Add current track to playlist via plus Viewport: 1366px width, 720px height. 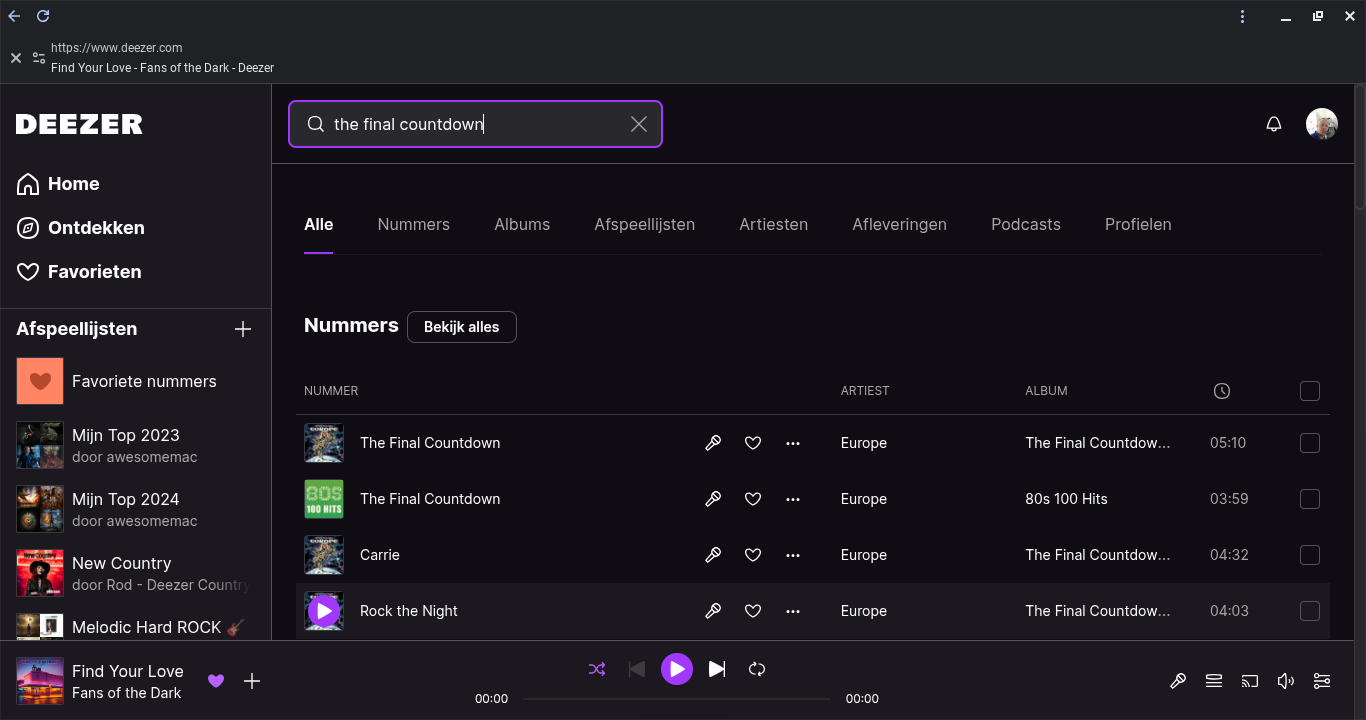click(252, 681)
